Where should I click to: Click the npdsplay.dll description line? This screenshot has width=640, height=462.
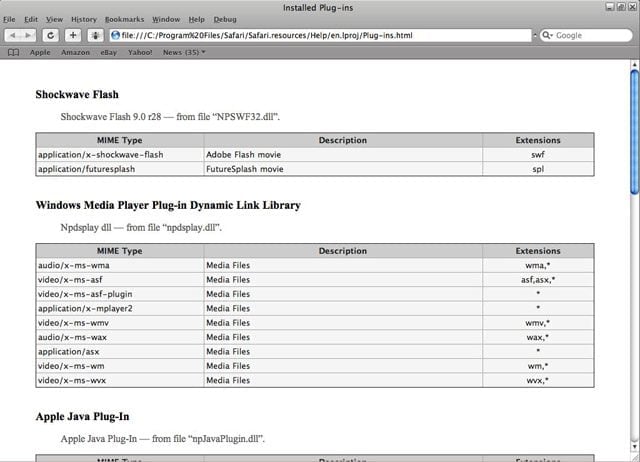(x=141, y=227)
